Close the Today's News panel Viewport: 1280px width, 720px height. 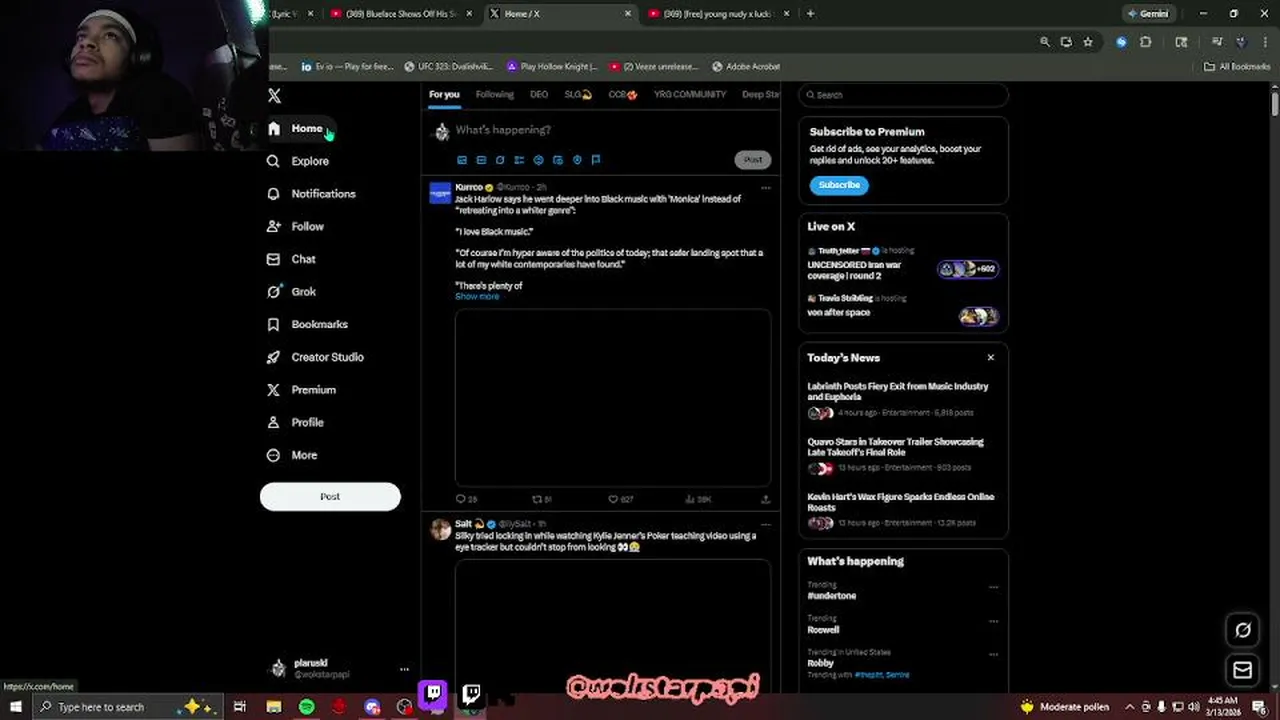click(x=991, y=358)
